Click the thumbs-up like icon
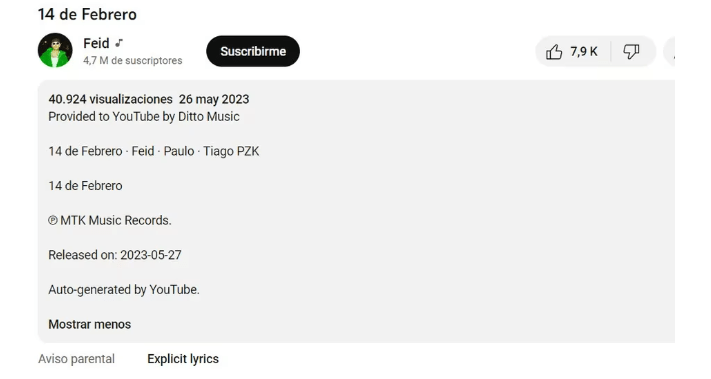711x379 pixels. (554, 52)
